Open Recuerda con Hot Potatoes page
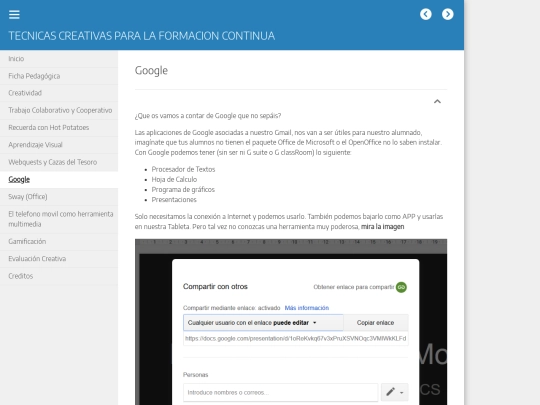The width and height of the screenshot is (540, 405). [59, 128]
